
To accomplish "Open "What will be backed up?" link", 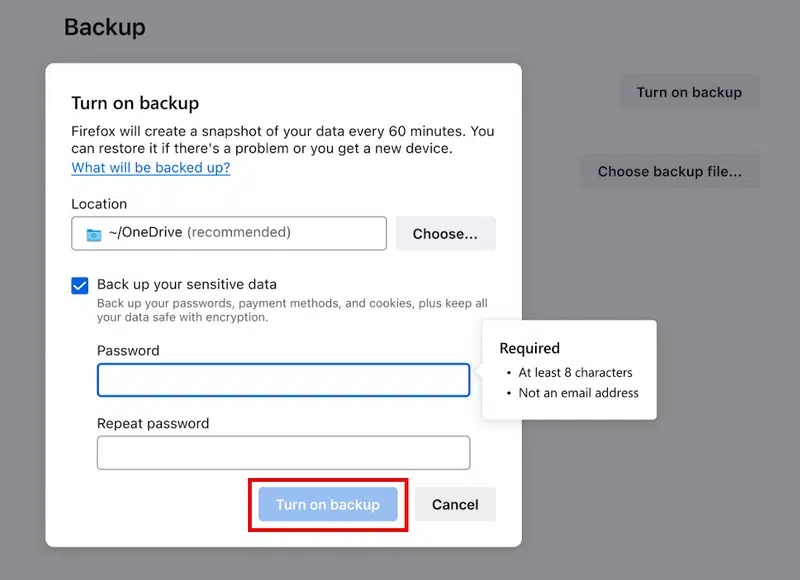I will pyautogui.click(x=151, y=167).
